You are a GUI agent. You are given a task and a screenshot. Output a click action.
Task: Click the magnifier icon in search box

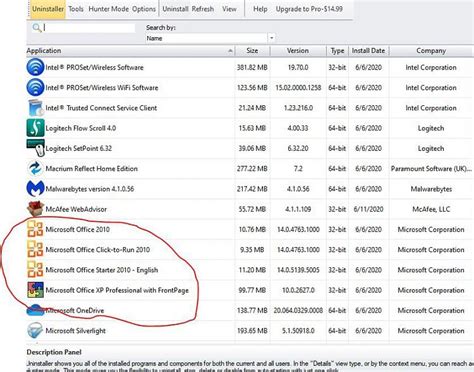pos(37,28)
